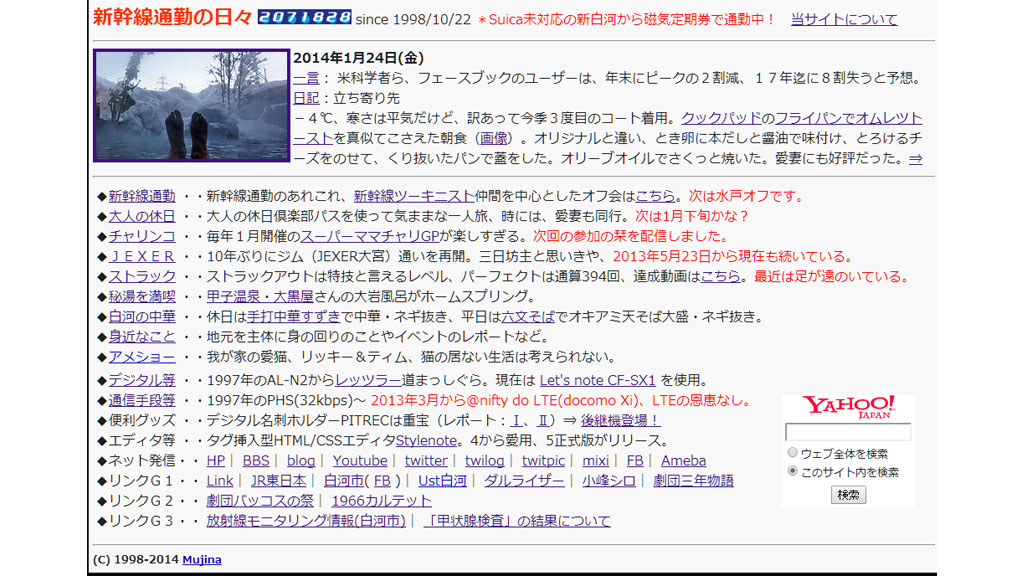Open the 新幹線通勤 category link

142,196
